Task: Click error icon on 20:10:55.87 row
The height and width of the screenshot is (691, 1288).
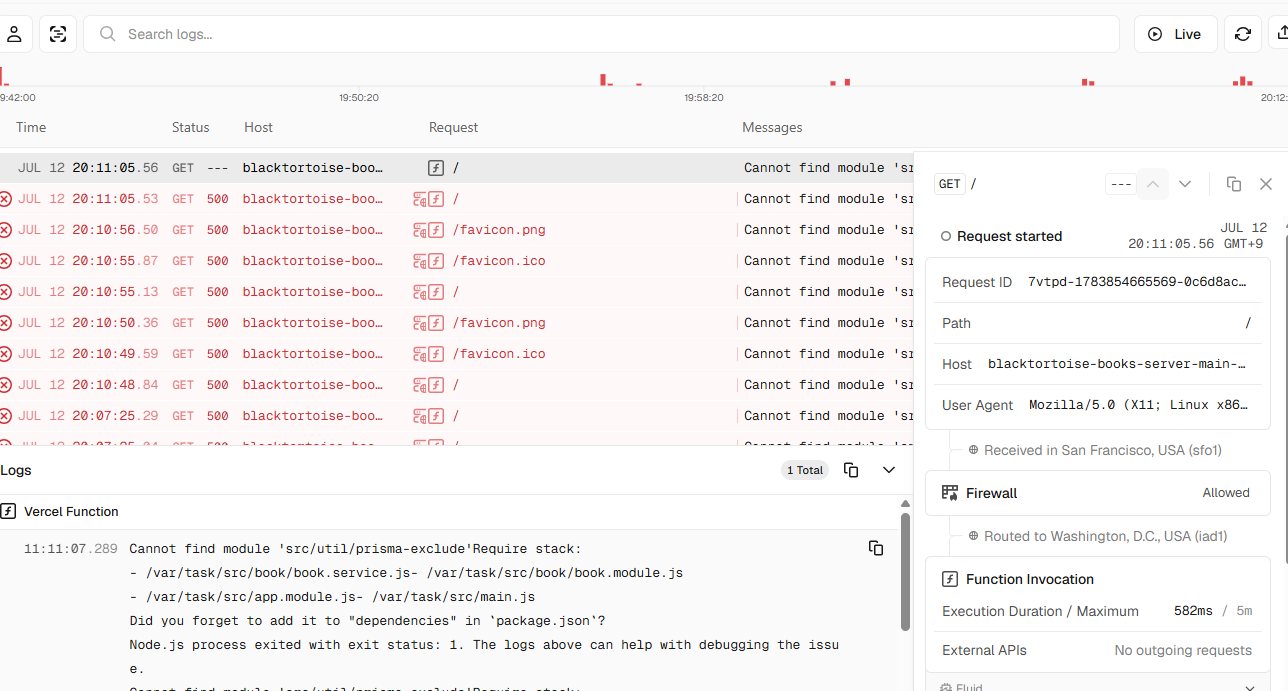Action: pos(5,261)
